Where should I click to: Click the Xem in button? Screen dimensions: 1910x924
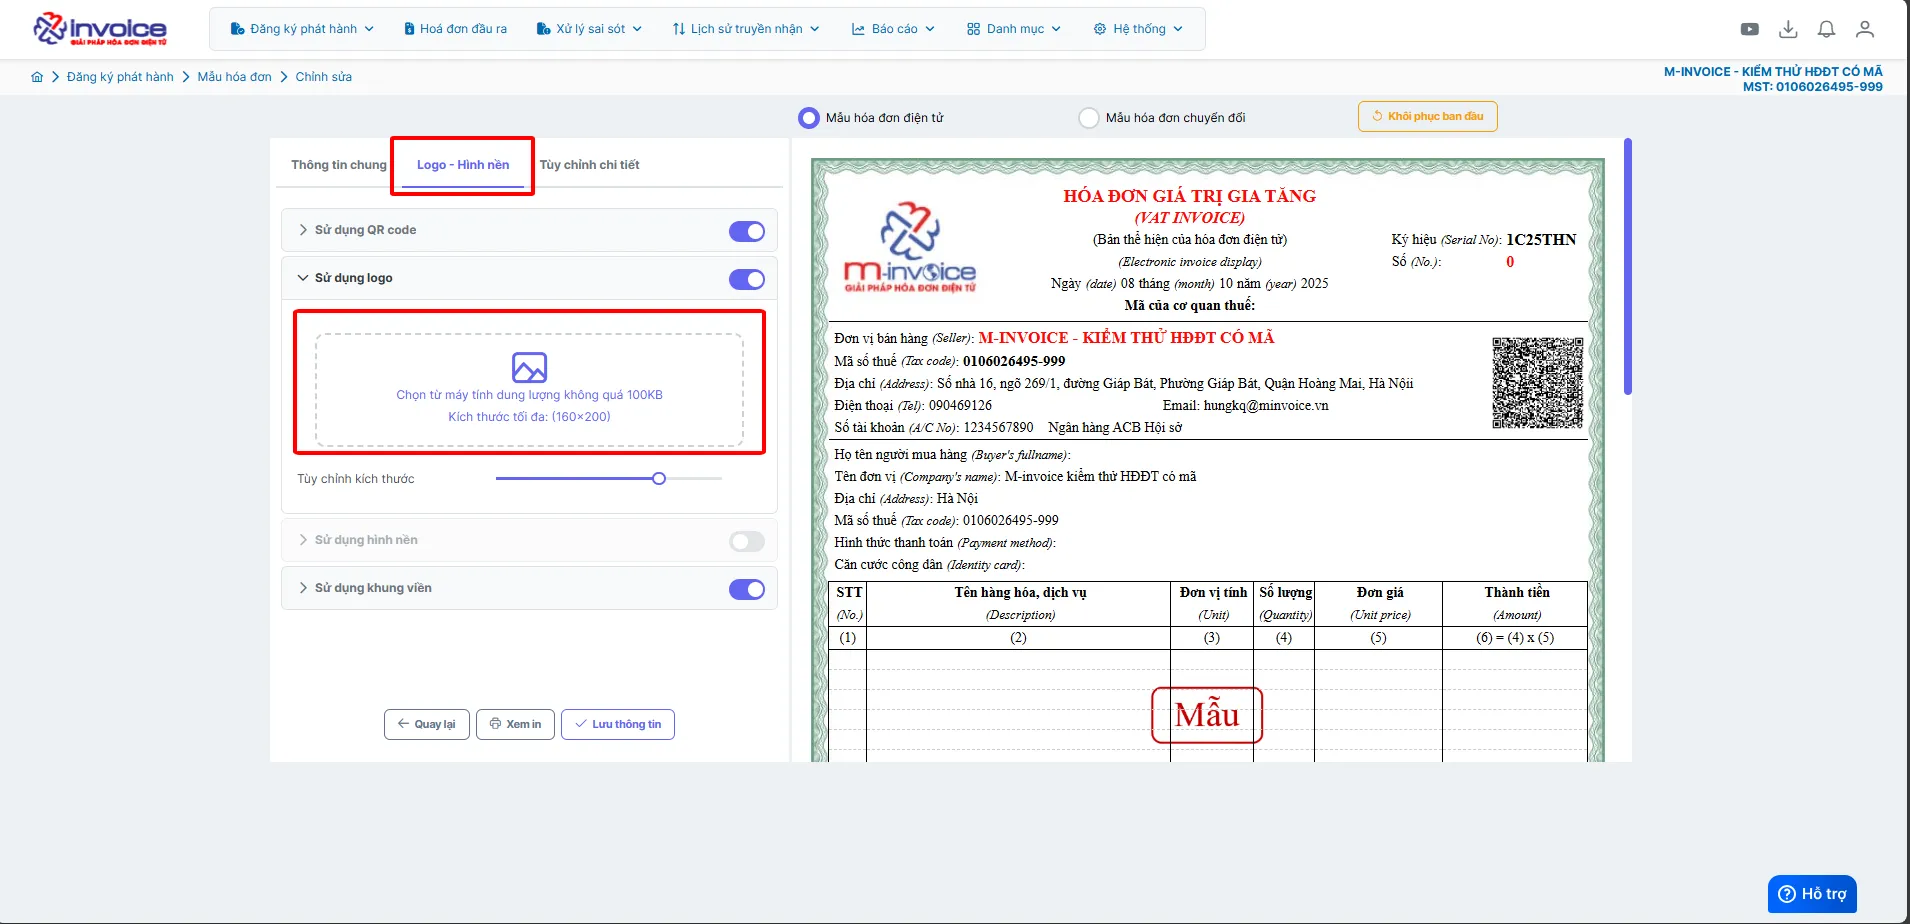click(515, 724)
